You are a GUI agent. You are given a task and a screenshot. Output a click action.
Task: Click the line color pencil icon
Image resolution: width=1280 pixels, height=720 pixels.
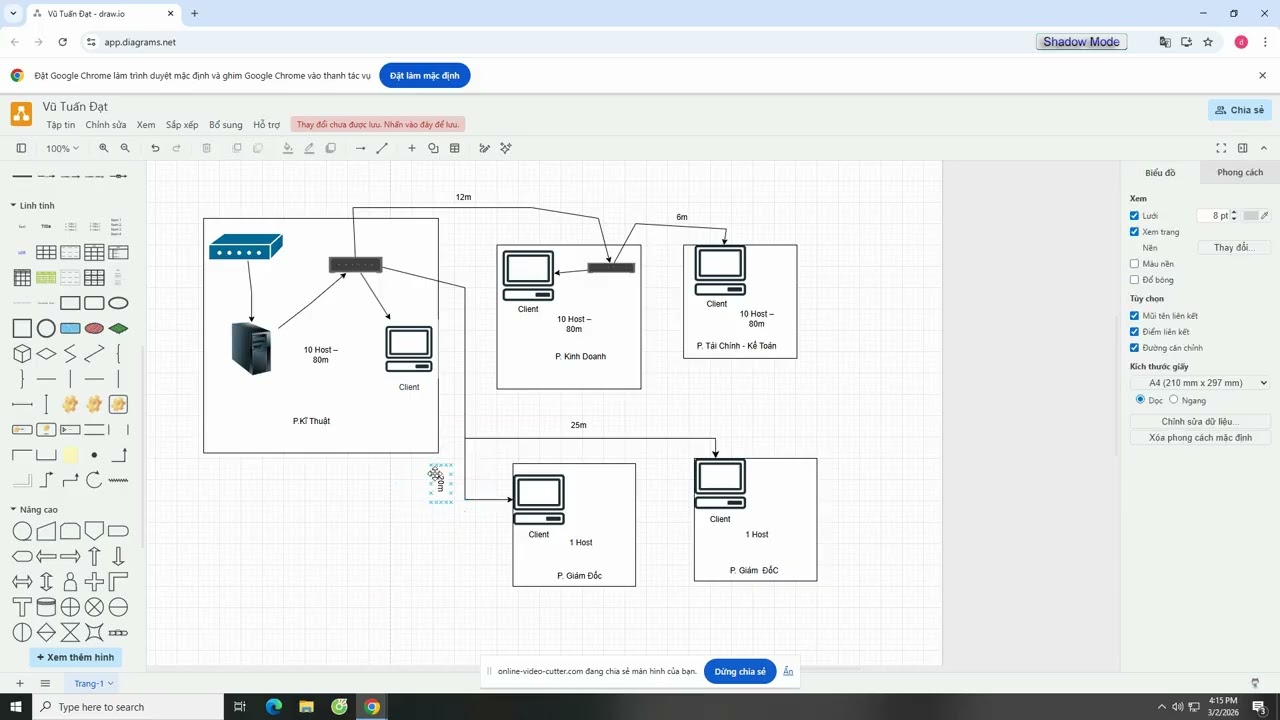[309, 148]
